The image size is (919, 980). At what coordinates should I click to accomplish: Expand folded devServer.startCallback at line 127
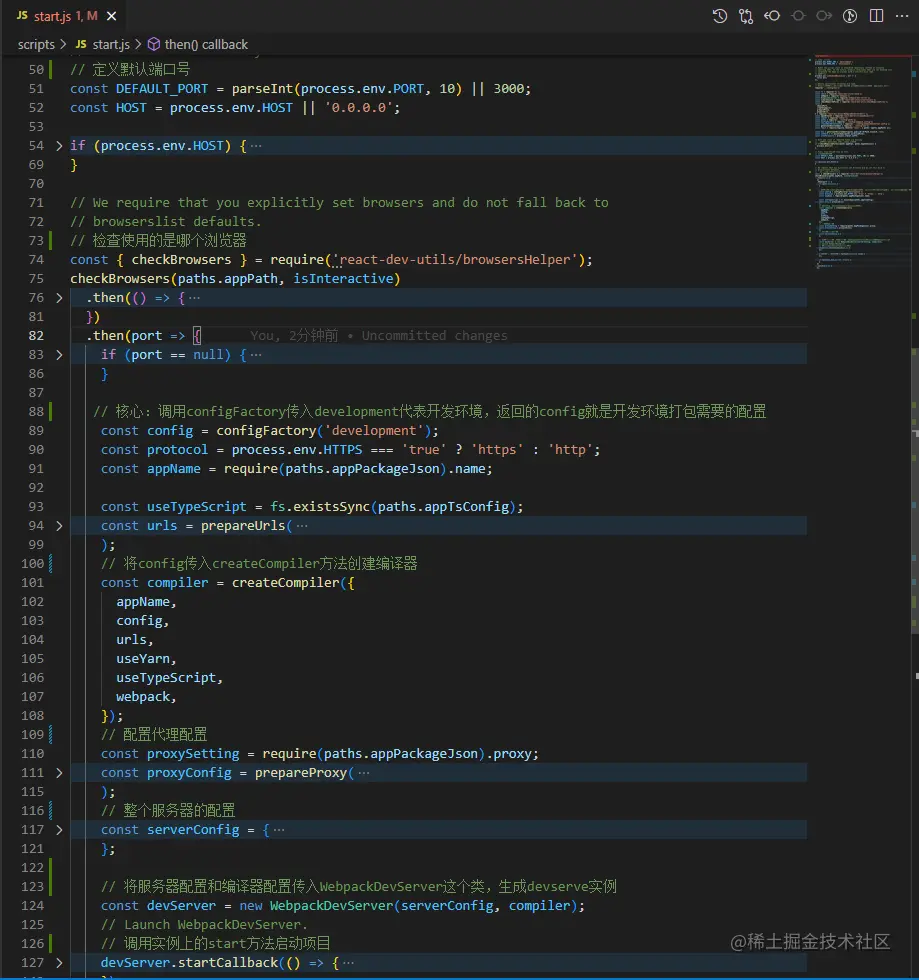[59, 963]
